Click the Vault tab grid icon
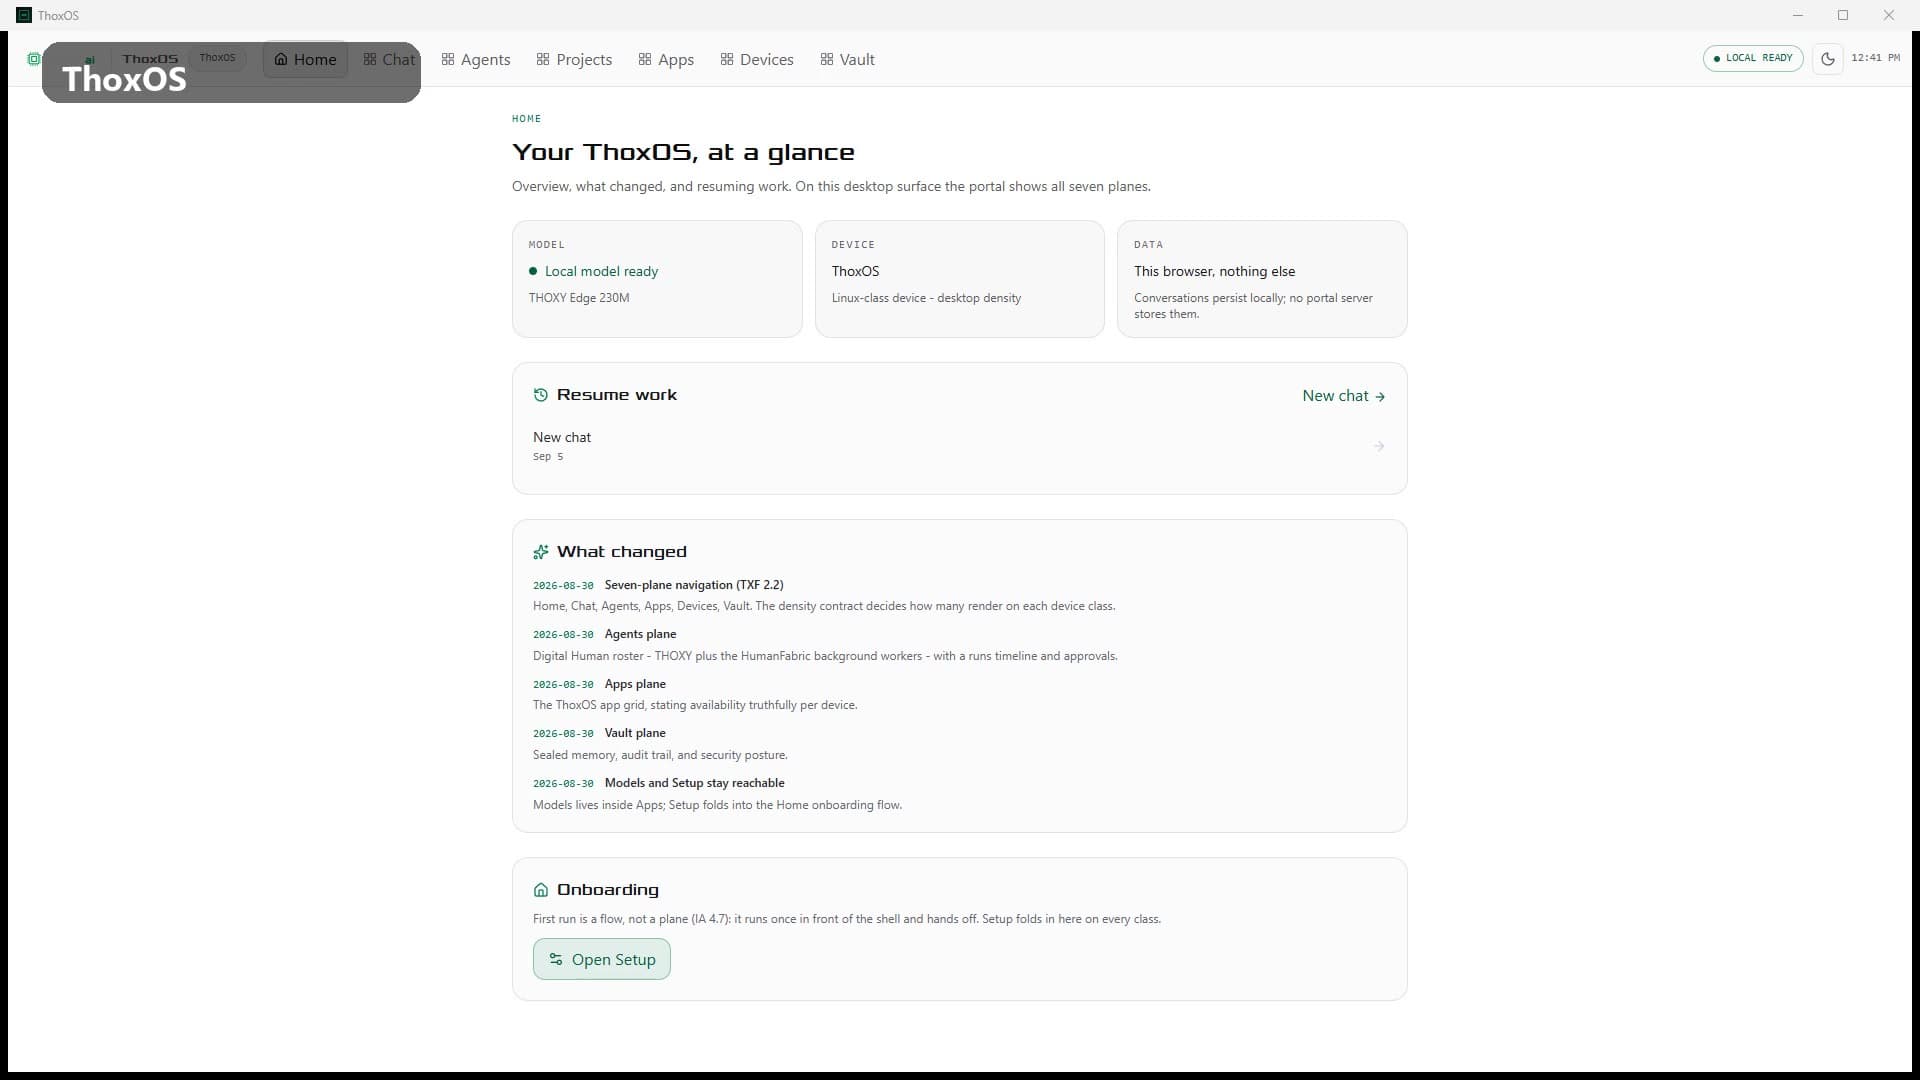The height and width of the screenshot is (1080, 1920). [827, 59]
